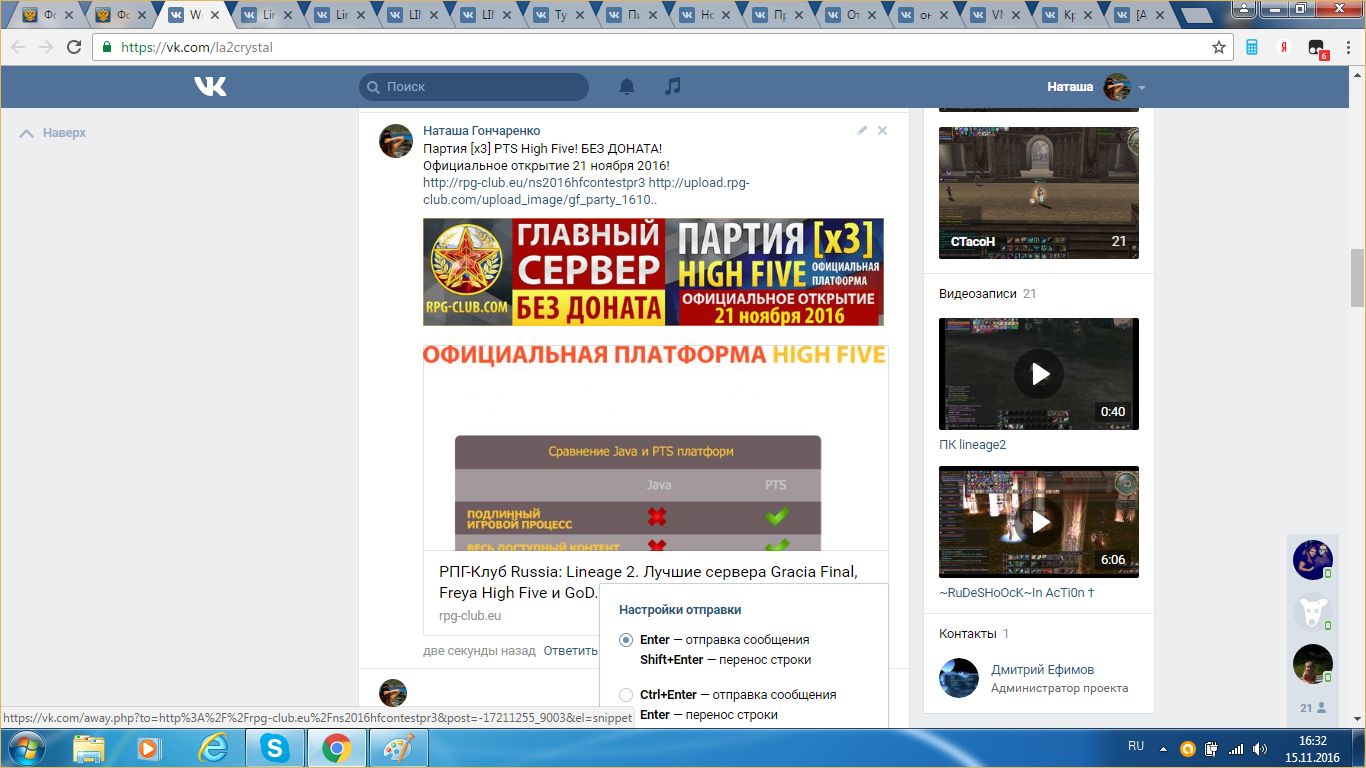Viewport: 1366px width, 768px height.
Task: Type in the VK Поиск search field
Action: tap(474, 87)
